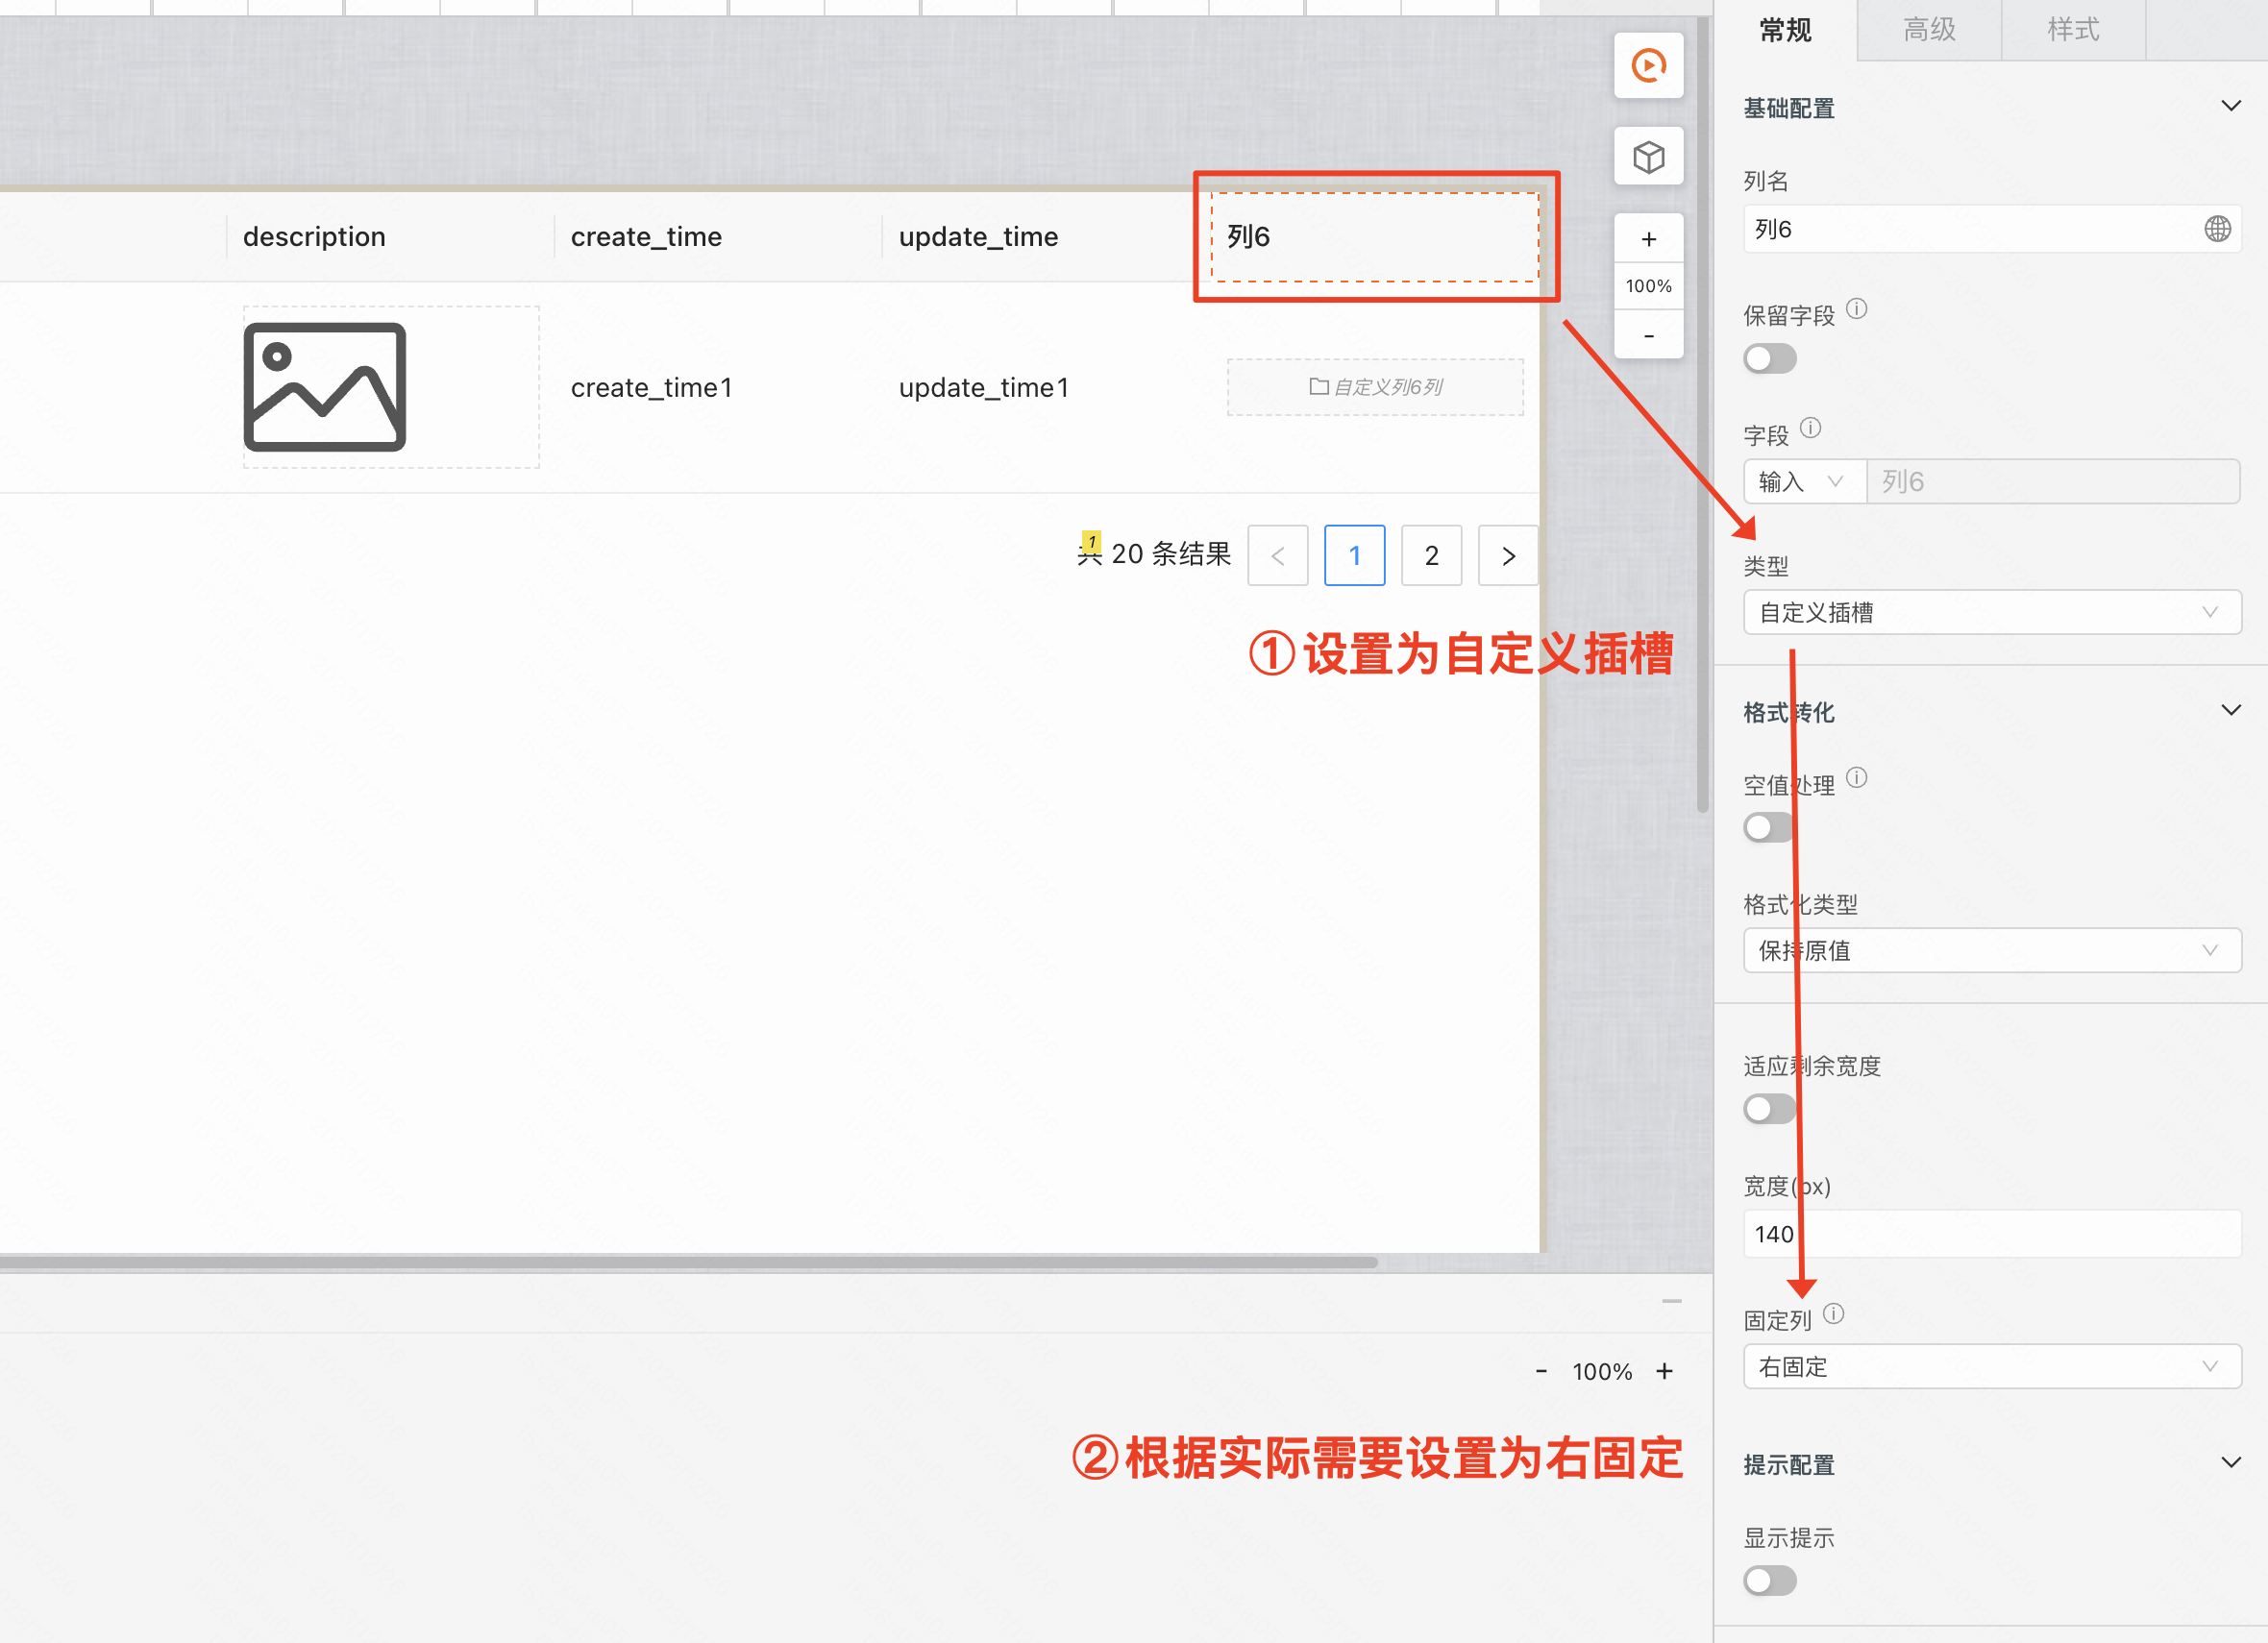
Task: Select the create_time column header
Action: 718,237
